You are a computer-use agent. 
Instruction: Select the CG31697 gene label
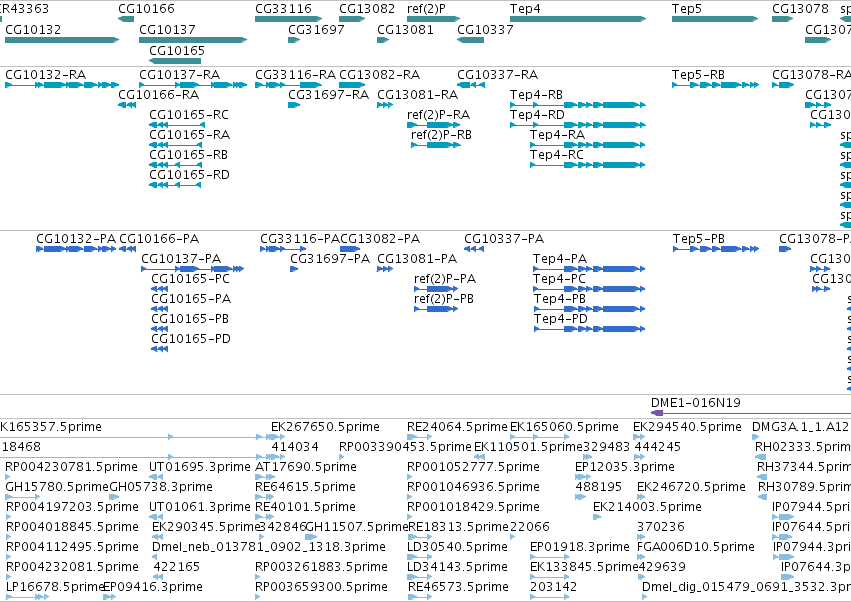[x=316, y=30]
